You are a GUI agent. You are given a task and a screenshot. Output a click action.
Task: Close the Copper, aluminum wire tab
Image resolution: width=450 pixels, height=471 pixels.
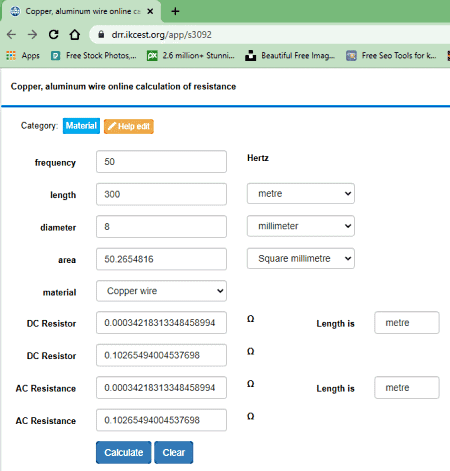(x=150, y=11)
